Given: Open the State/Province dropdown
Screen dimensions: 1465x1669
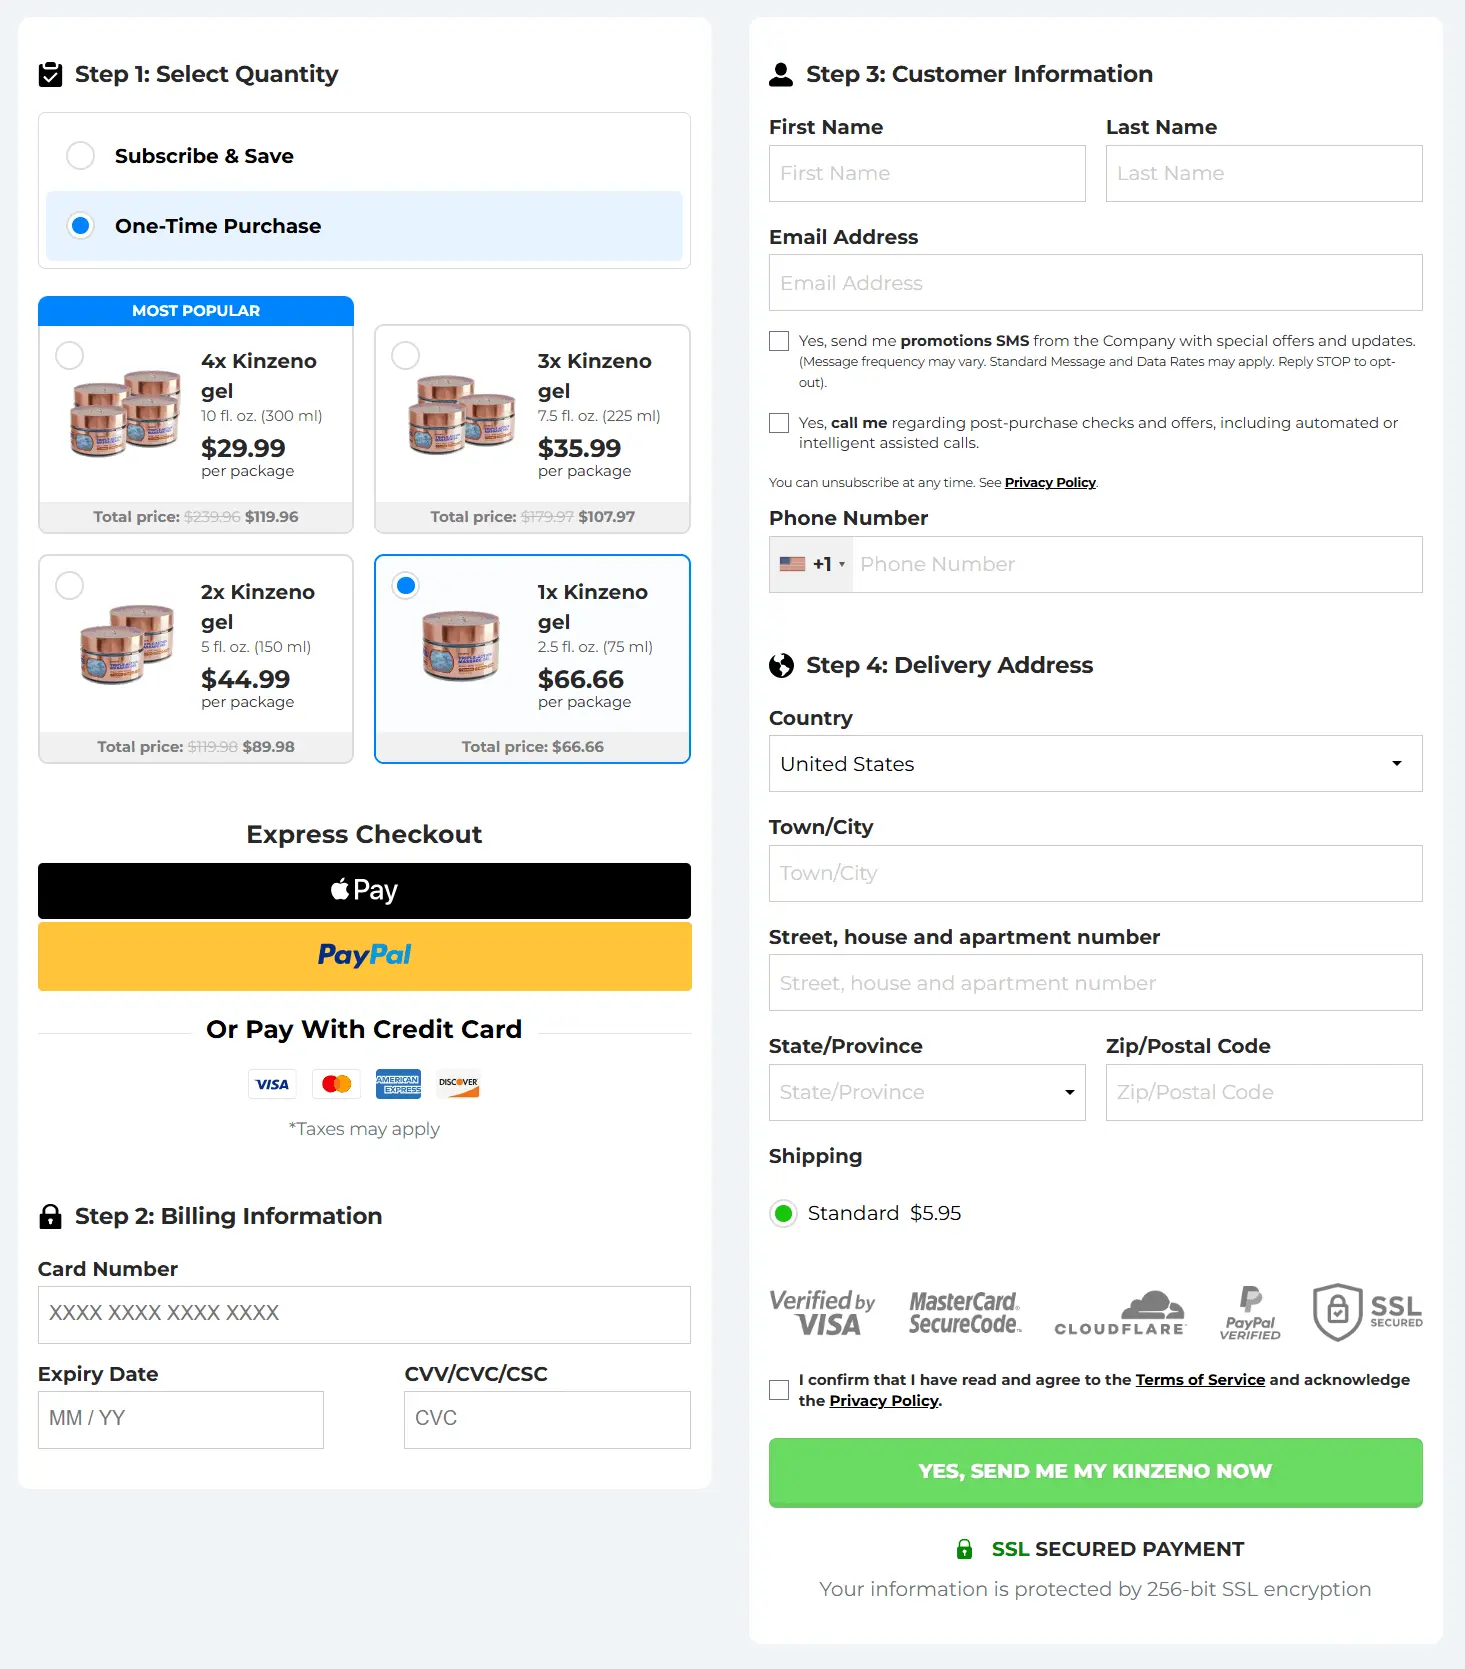Looking at the screenshot, I should tap(927, 1092).
